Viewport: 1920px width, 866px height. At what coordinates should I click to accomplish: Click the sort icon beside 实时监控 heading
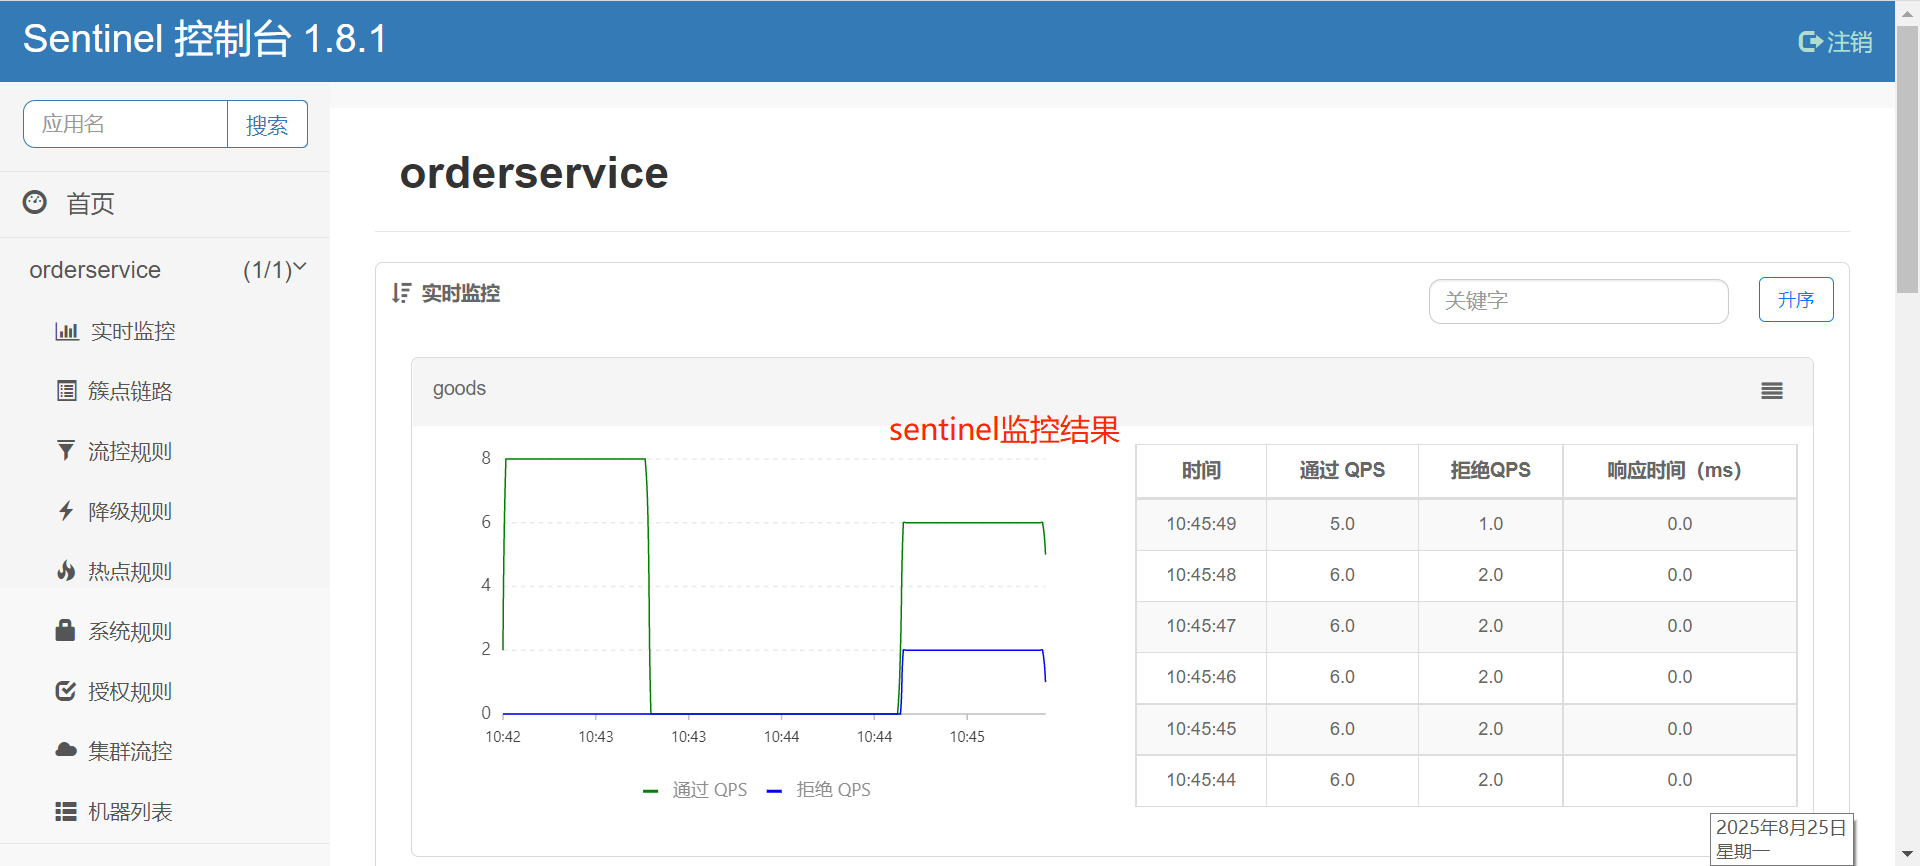pyautogui.click(x=401, y=293)
